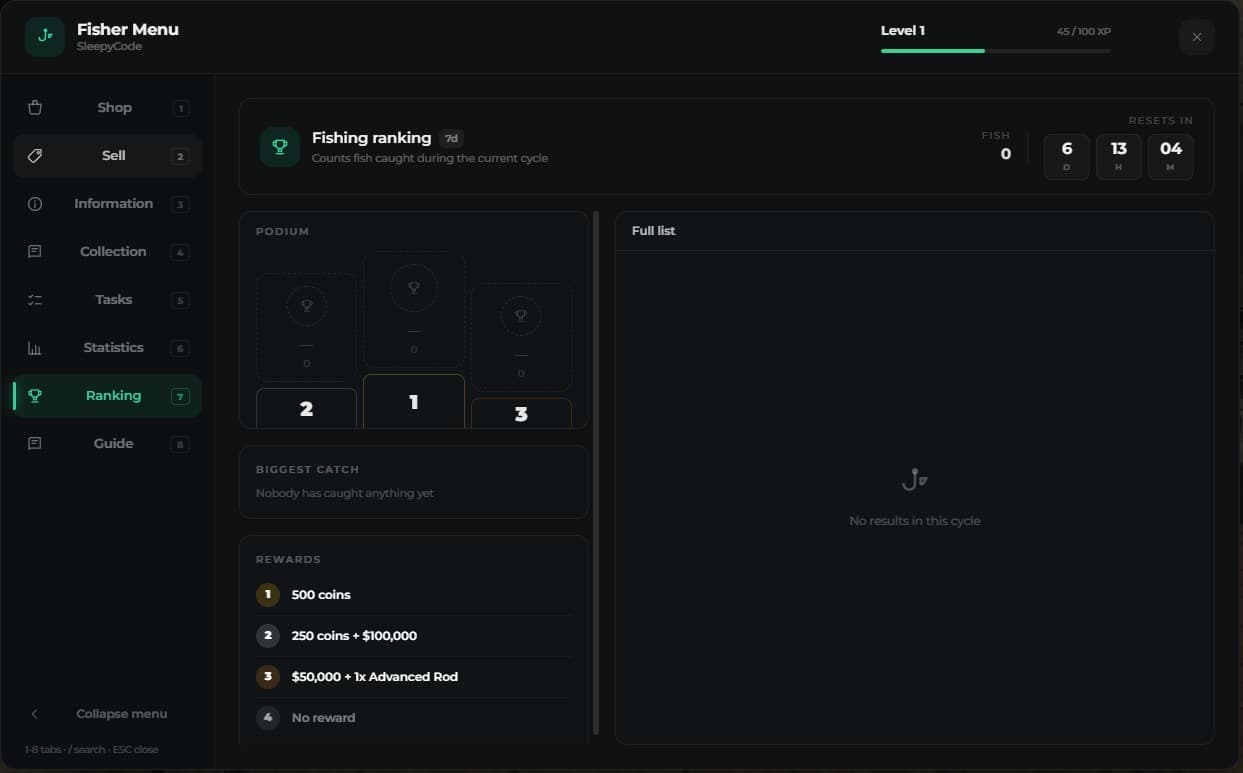Click the Fisher Menu hook logo
The width and height of the screenshot is (1243, 773).
pos(45,37)
